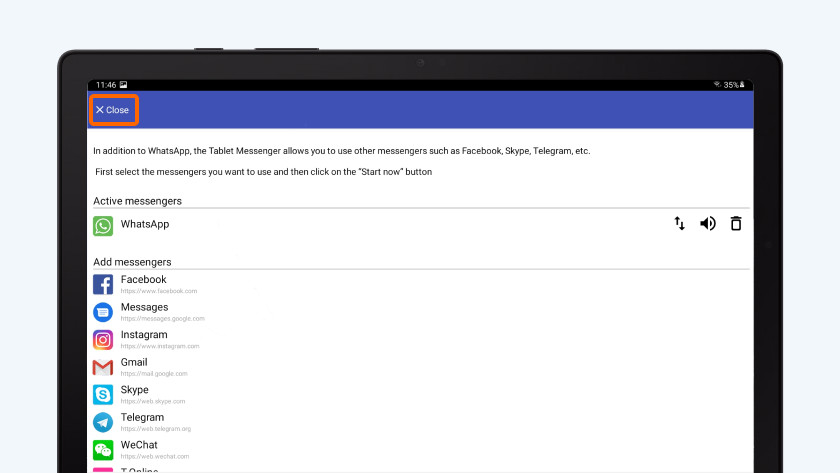Reorder WhatsApp with the up-down arrows icon
This screenshot has height=473, width=840.
tap(679, 224)
